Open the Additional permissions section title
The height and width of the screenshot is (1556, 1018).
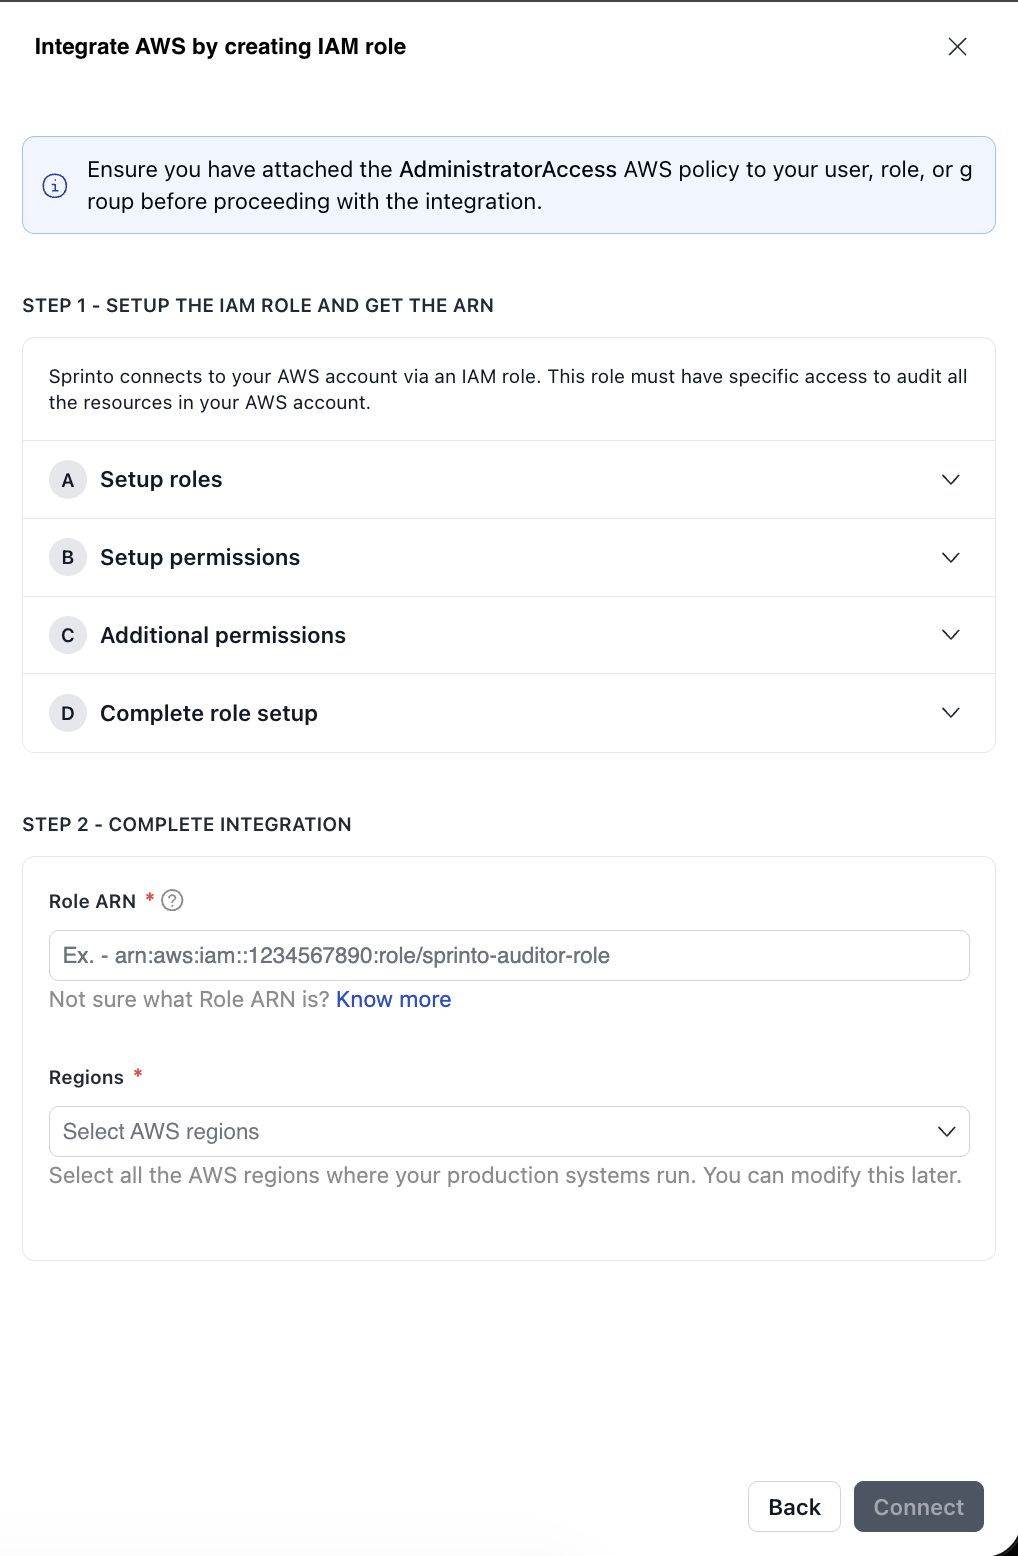pos(223,636)
